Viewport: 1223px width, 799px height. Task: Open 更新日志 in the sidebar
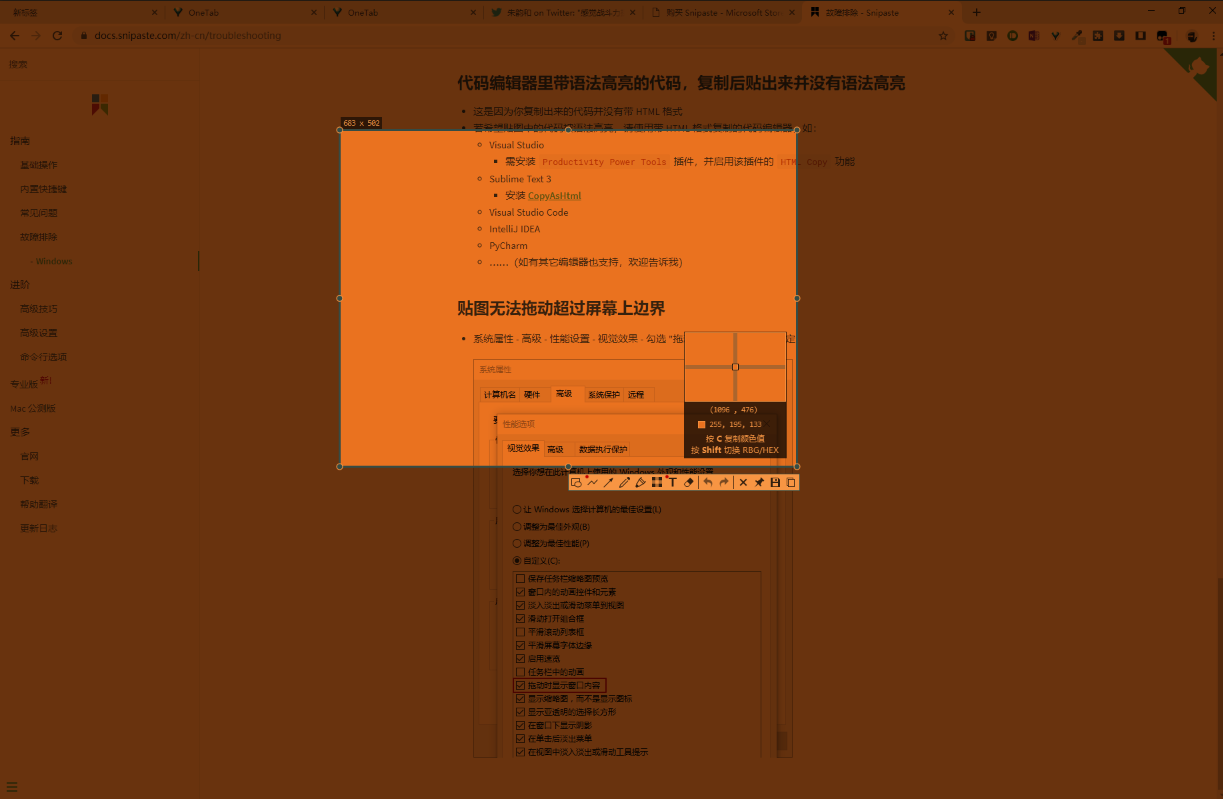pyautogui.click(x=39, y=528)
